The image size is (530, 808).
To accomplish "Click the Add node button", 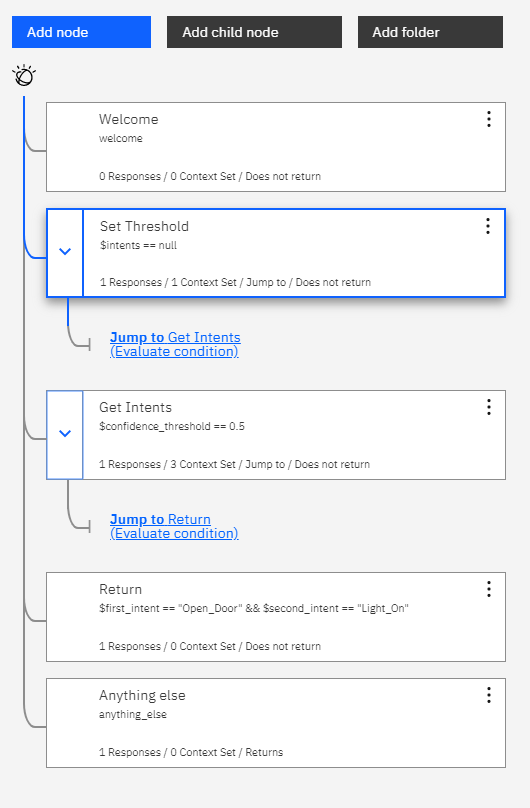I will coord(81,32).
